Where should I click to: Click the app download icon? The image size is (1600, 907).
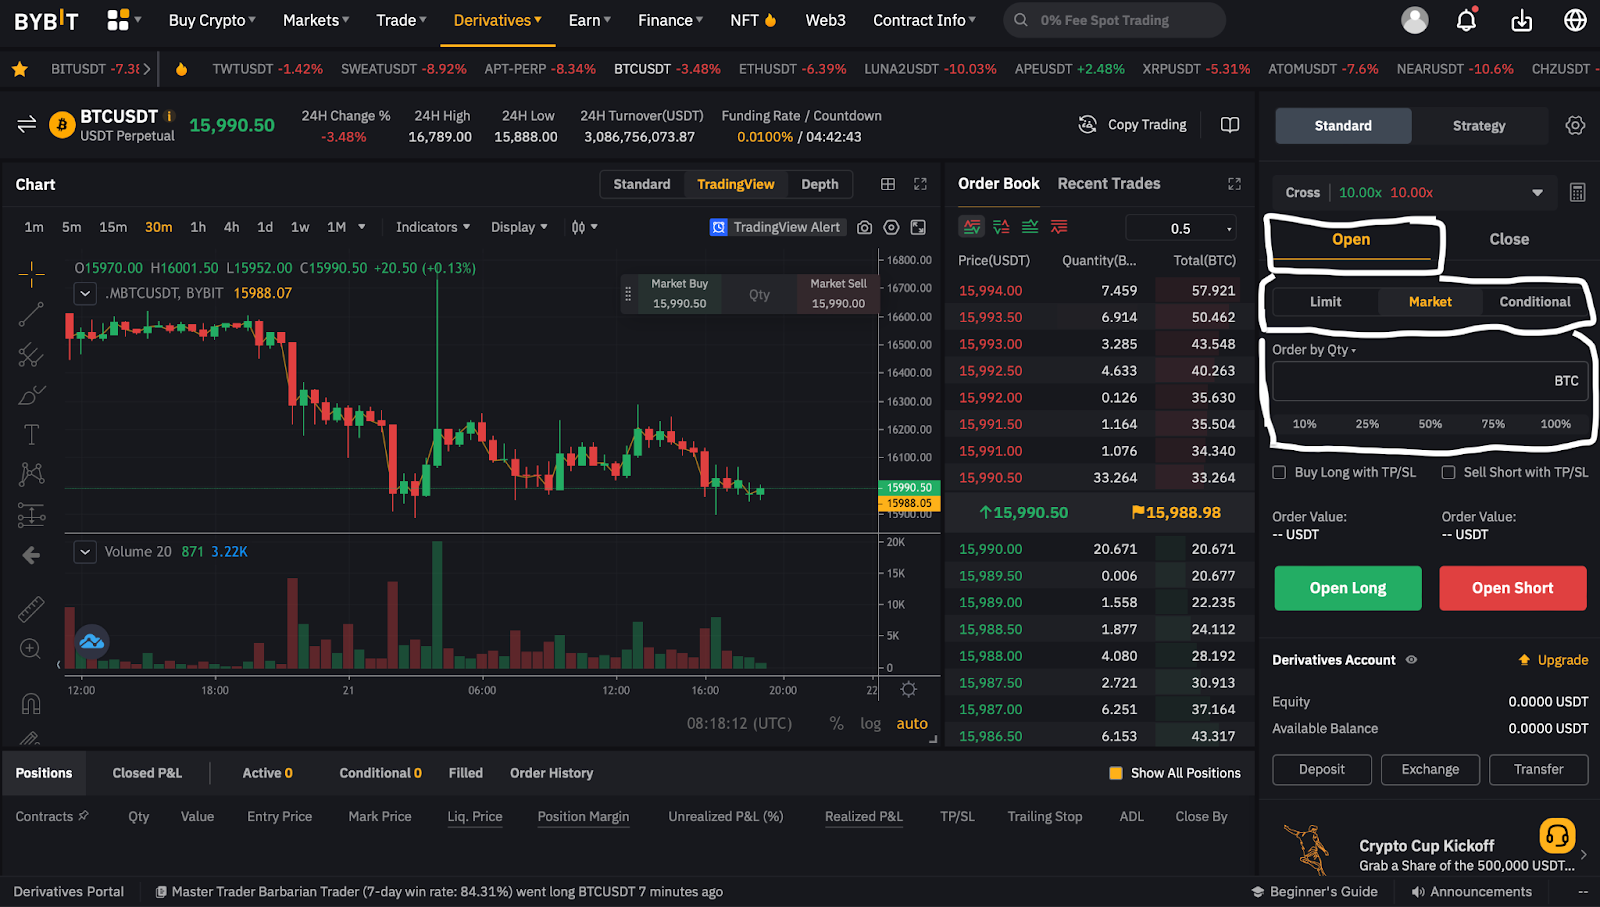(1522, 20)
